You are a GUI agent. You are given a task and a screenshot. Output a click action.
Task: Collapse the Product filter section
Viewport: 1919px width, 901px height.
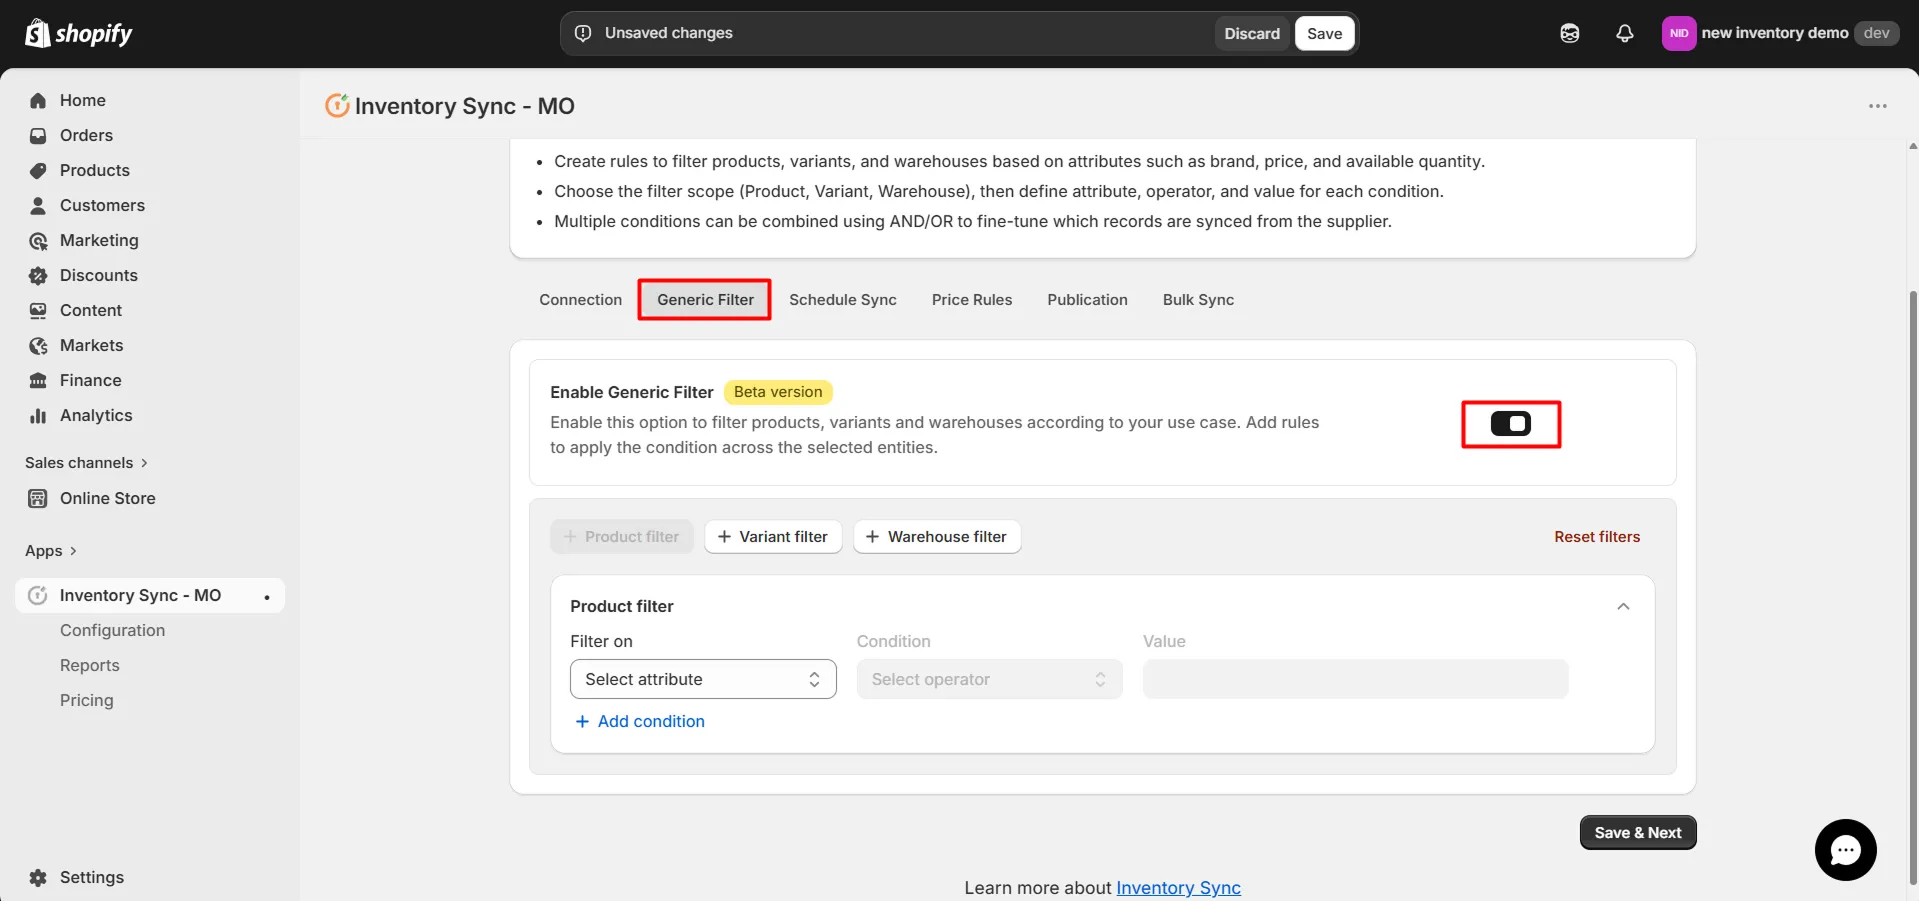coord(1623,606)
